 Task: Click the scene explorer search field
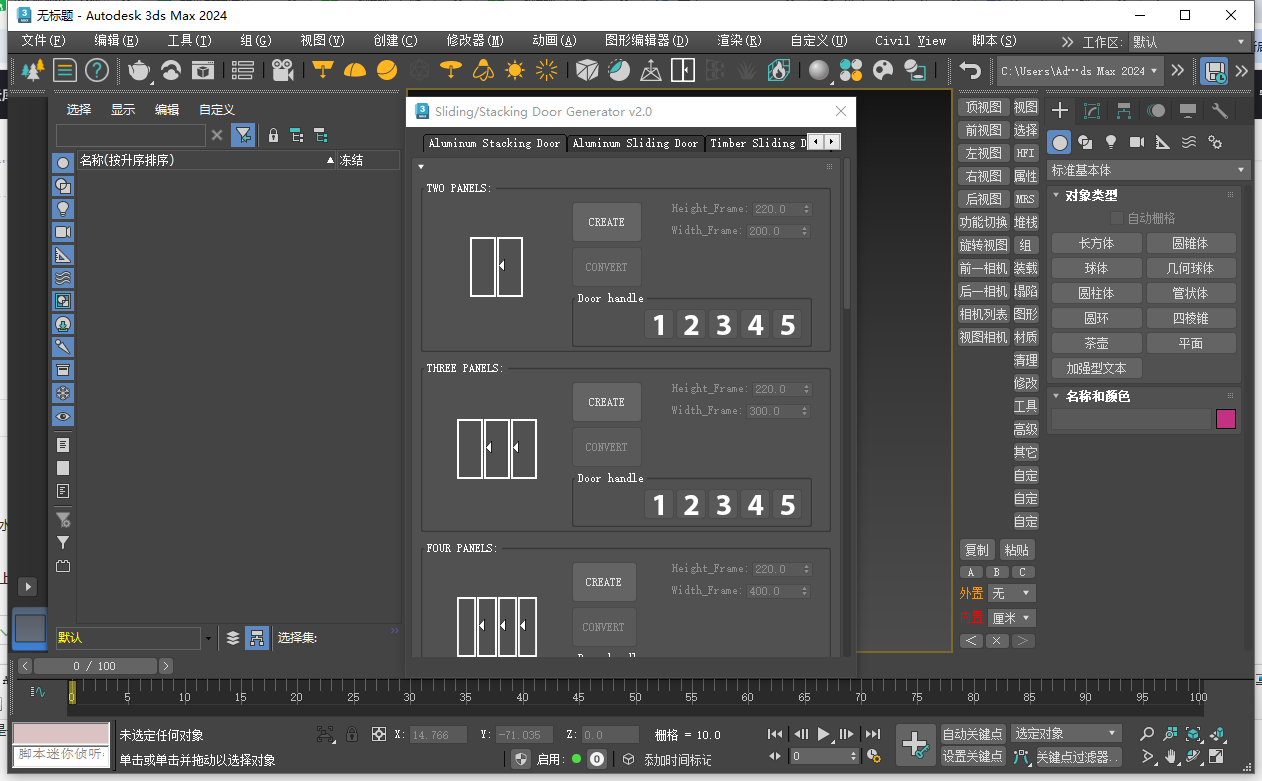(x=131, y=135)
